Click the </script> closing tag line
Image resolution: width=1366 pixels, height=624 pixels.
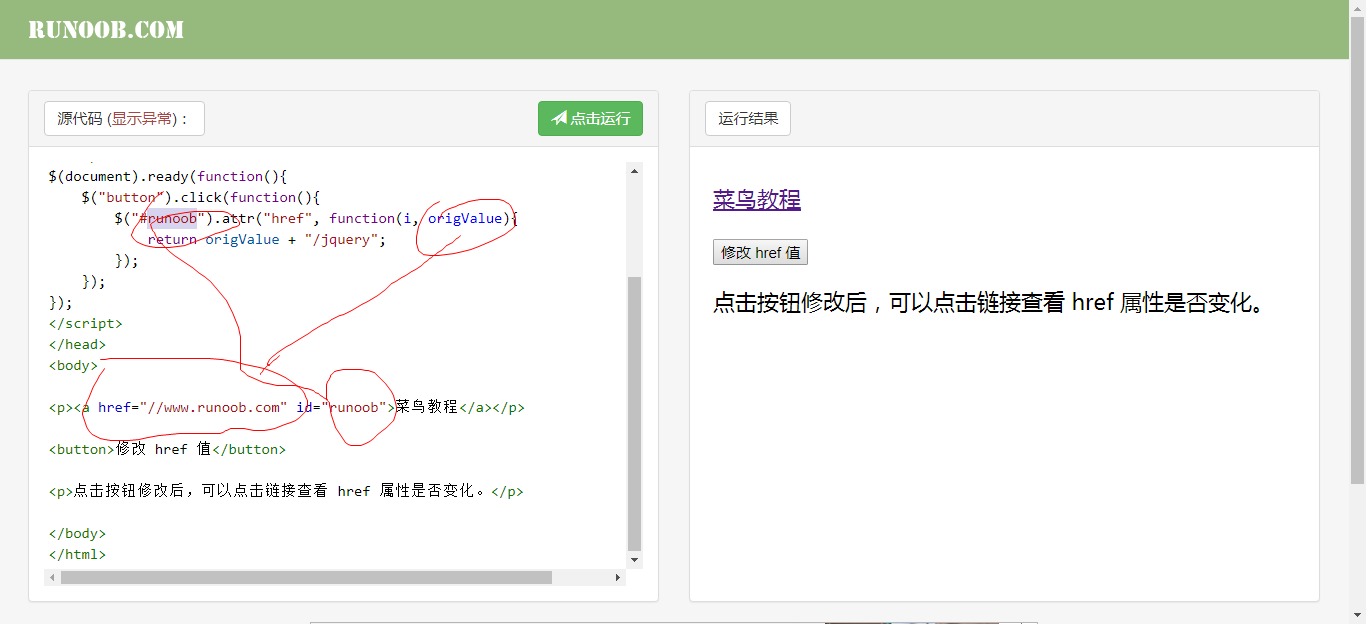click(85, 323)
